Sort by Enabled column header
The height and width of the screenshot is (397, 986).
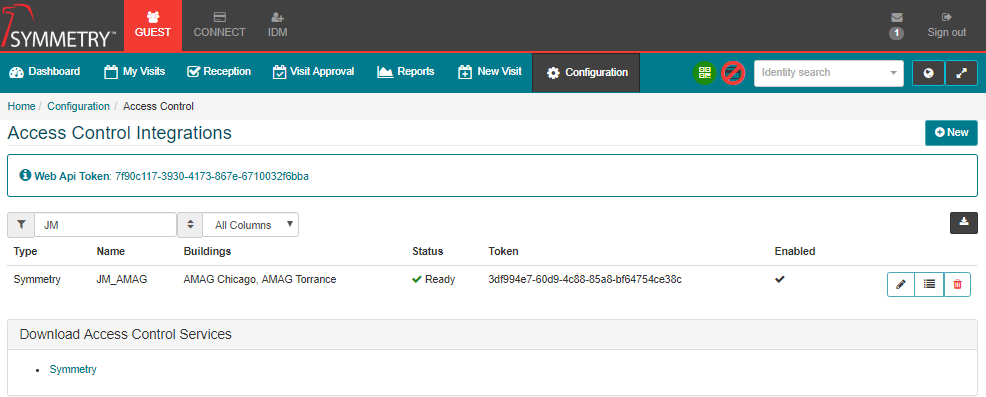[795, 251]
